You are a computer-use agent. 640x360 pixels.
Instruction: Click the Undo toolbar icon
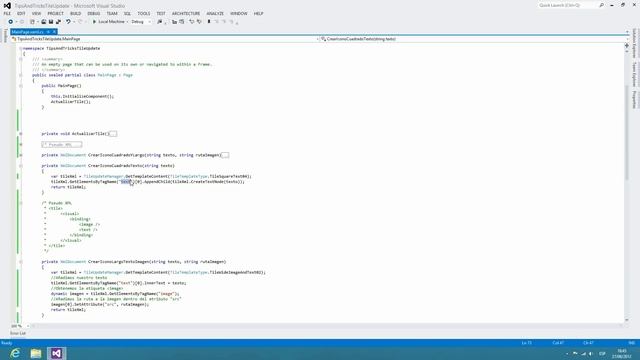(x=68, y=22)
